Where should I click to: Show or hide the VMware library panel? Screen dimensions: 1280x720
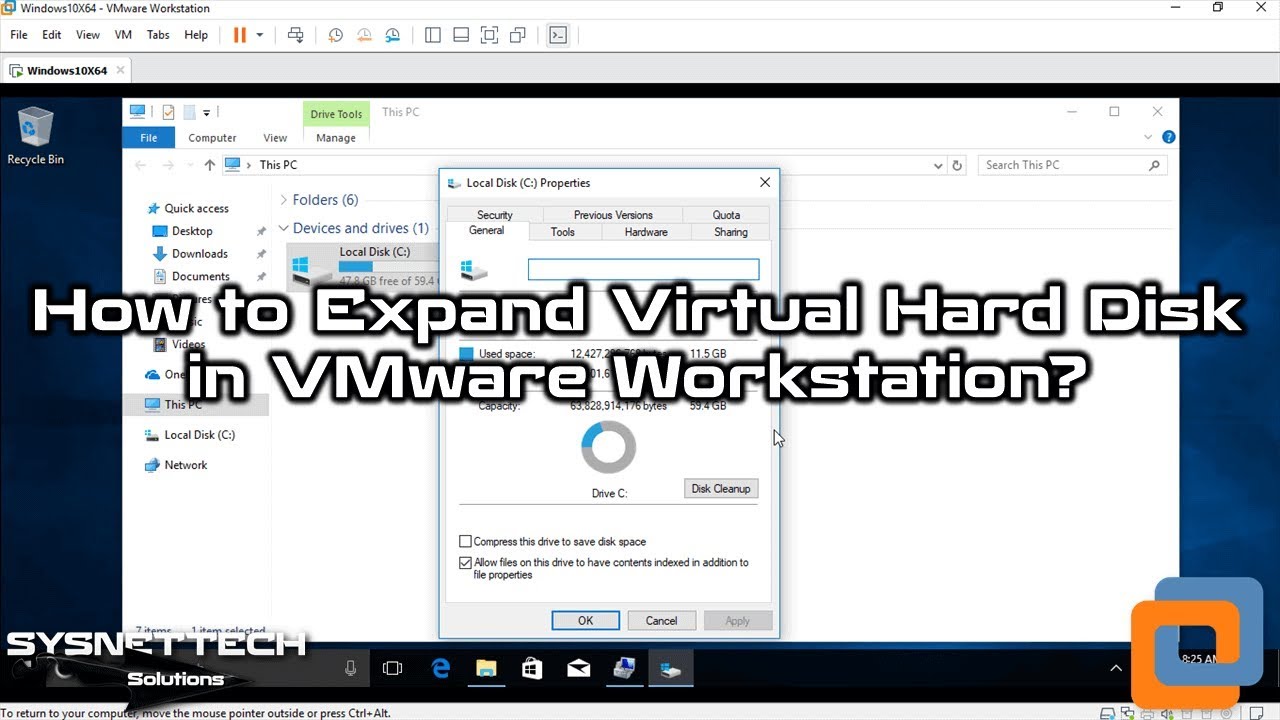pyautogui.click(x=433, y=34)
